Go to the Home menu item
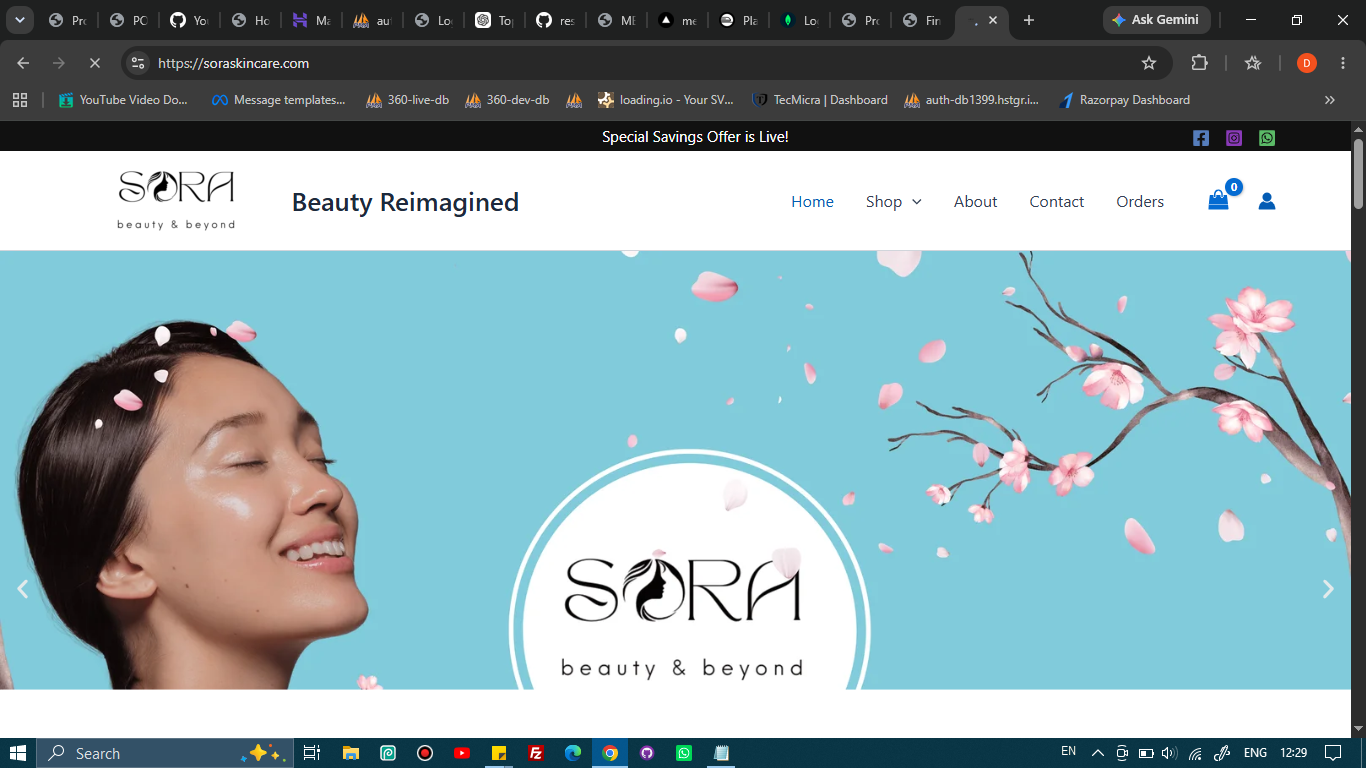1366x768 pixels. (812, 201)
